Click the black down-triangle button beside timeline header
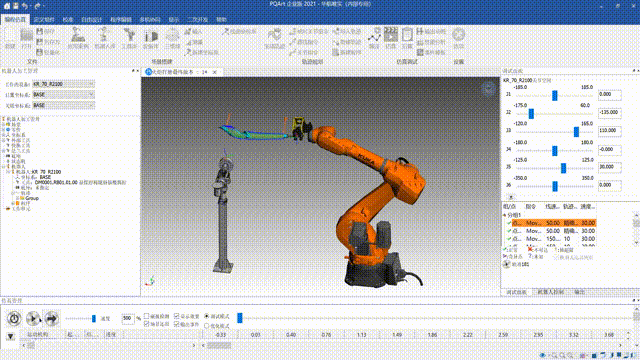This screenshot has width=640, height=360. point(11,336)
